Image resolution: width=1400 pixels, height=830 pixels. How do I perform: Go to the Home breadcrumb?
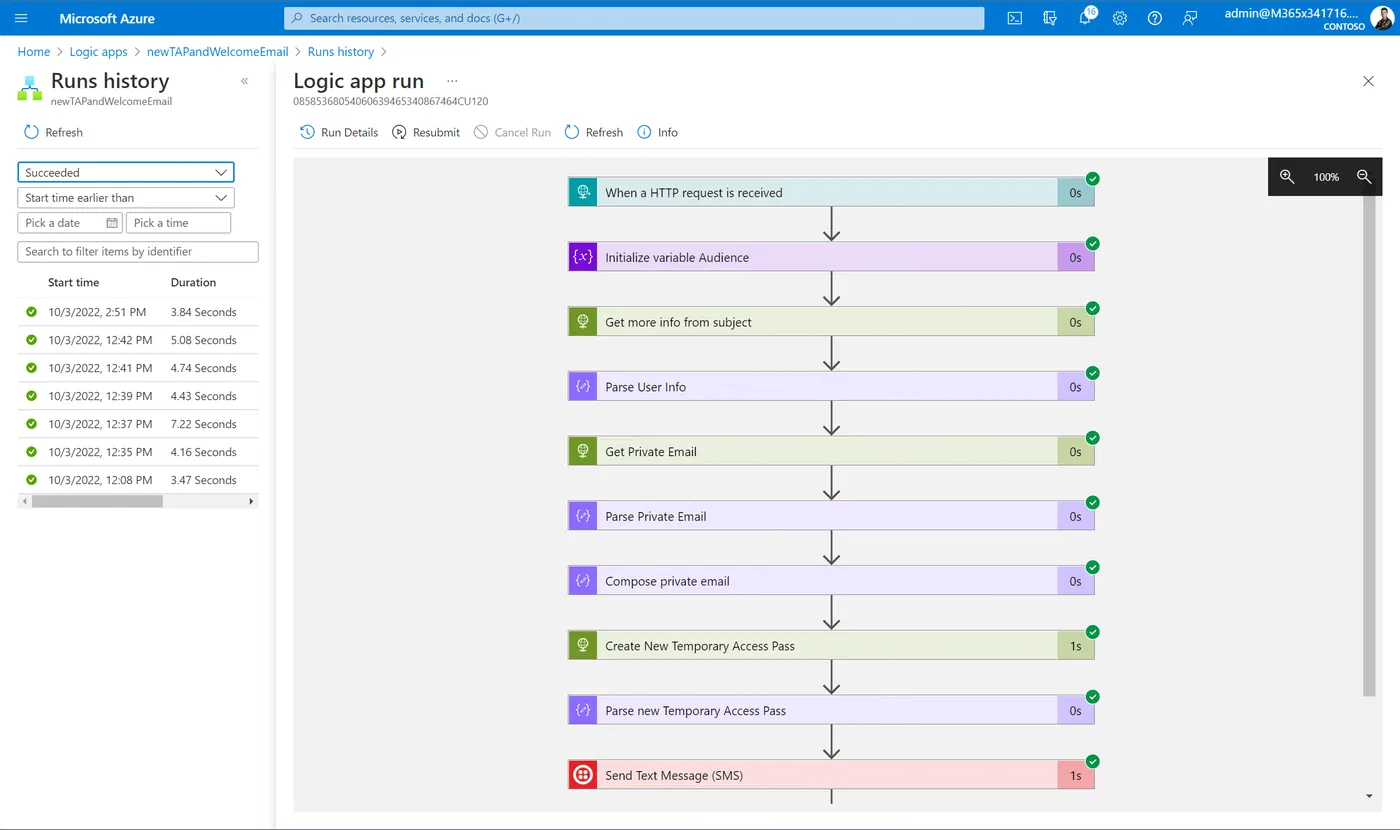coord(34,51)
